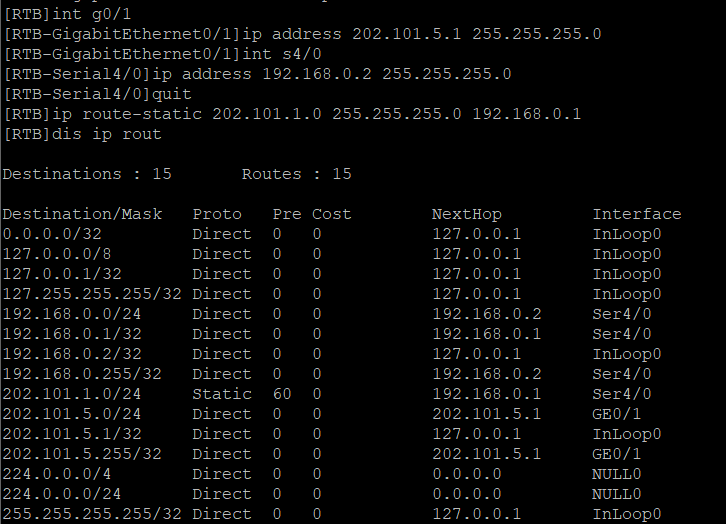Click the Static route entry 202.101.1.0/24
726x524 pixels.
click(x=72, y=393)
